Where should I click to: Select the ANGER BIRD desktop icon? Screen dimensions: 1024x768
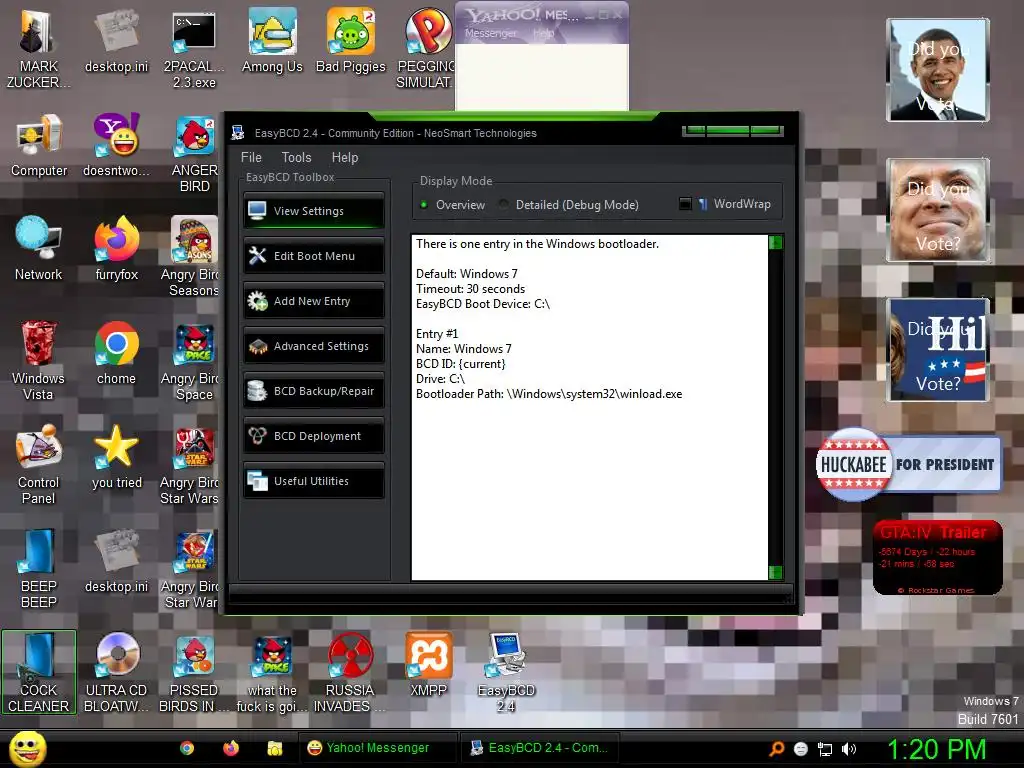pyautogui.click(x=195, y=153)
